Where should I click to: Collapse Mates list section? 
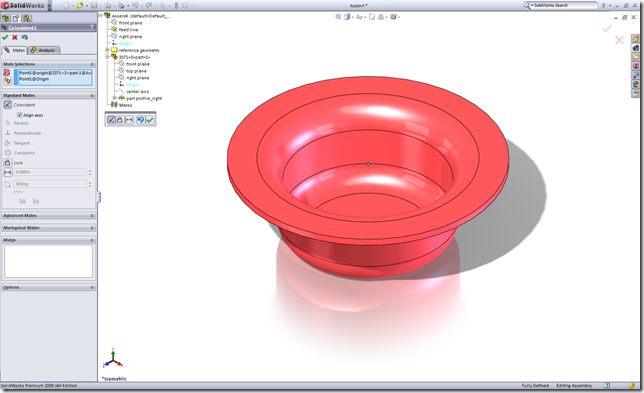pos(92,240)
